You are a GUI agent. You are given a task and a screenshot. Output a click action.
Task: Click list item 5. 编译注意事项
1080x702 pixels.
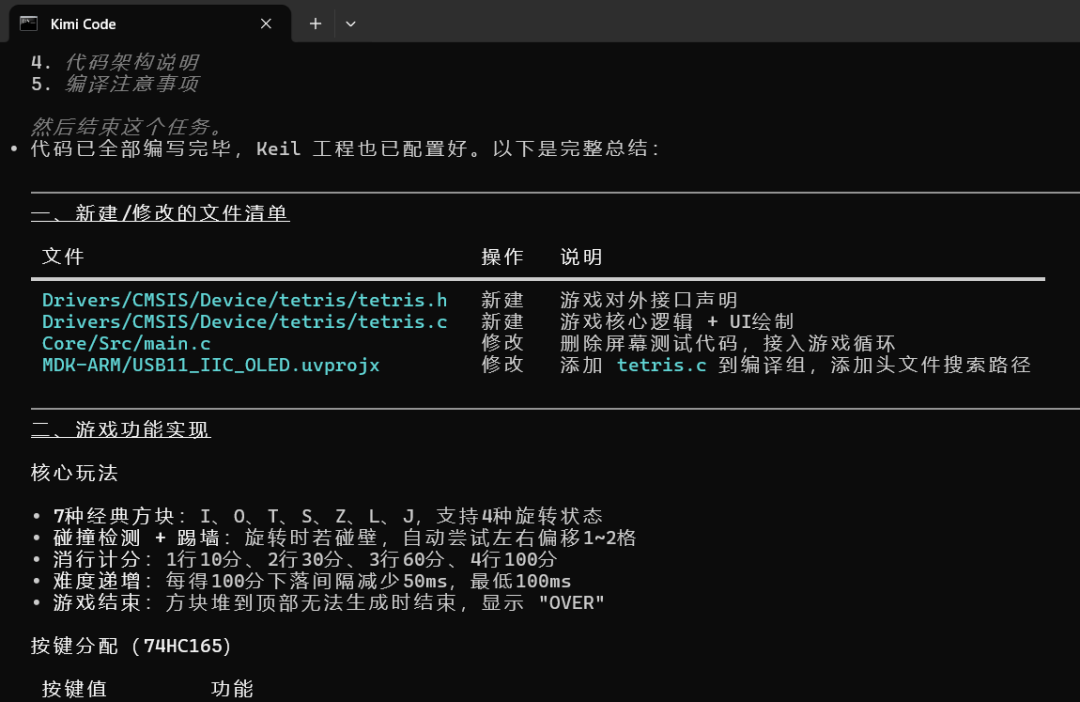tap(115, 83)
